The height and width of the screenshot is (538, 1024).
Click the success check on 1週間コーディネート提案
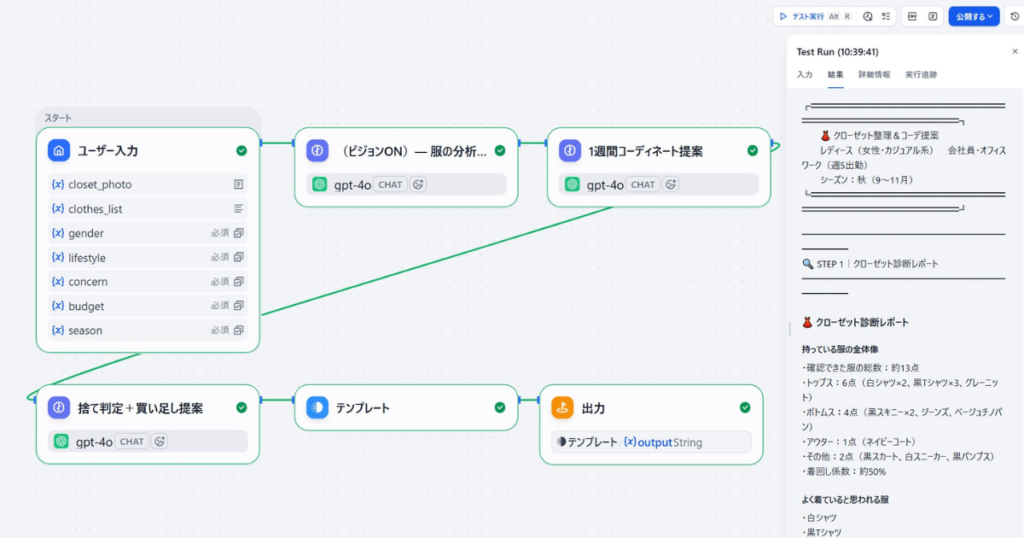pyautogui.click(x=752, y=151)
